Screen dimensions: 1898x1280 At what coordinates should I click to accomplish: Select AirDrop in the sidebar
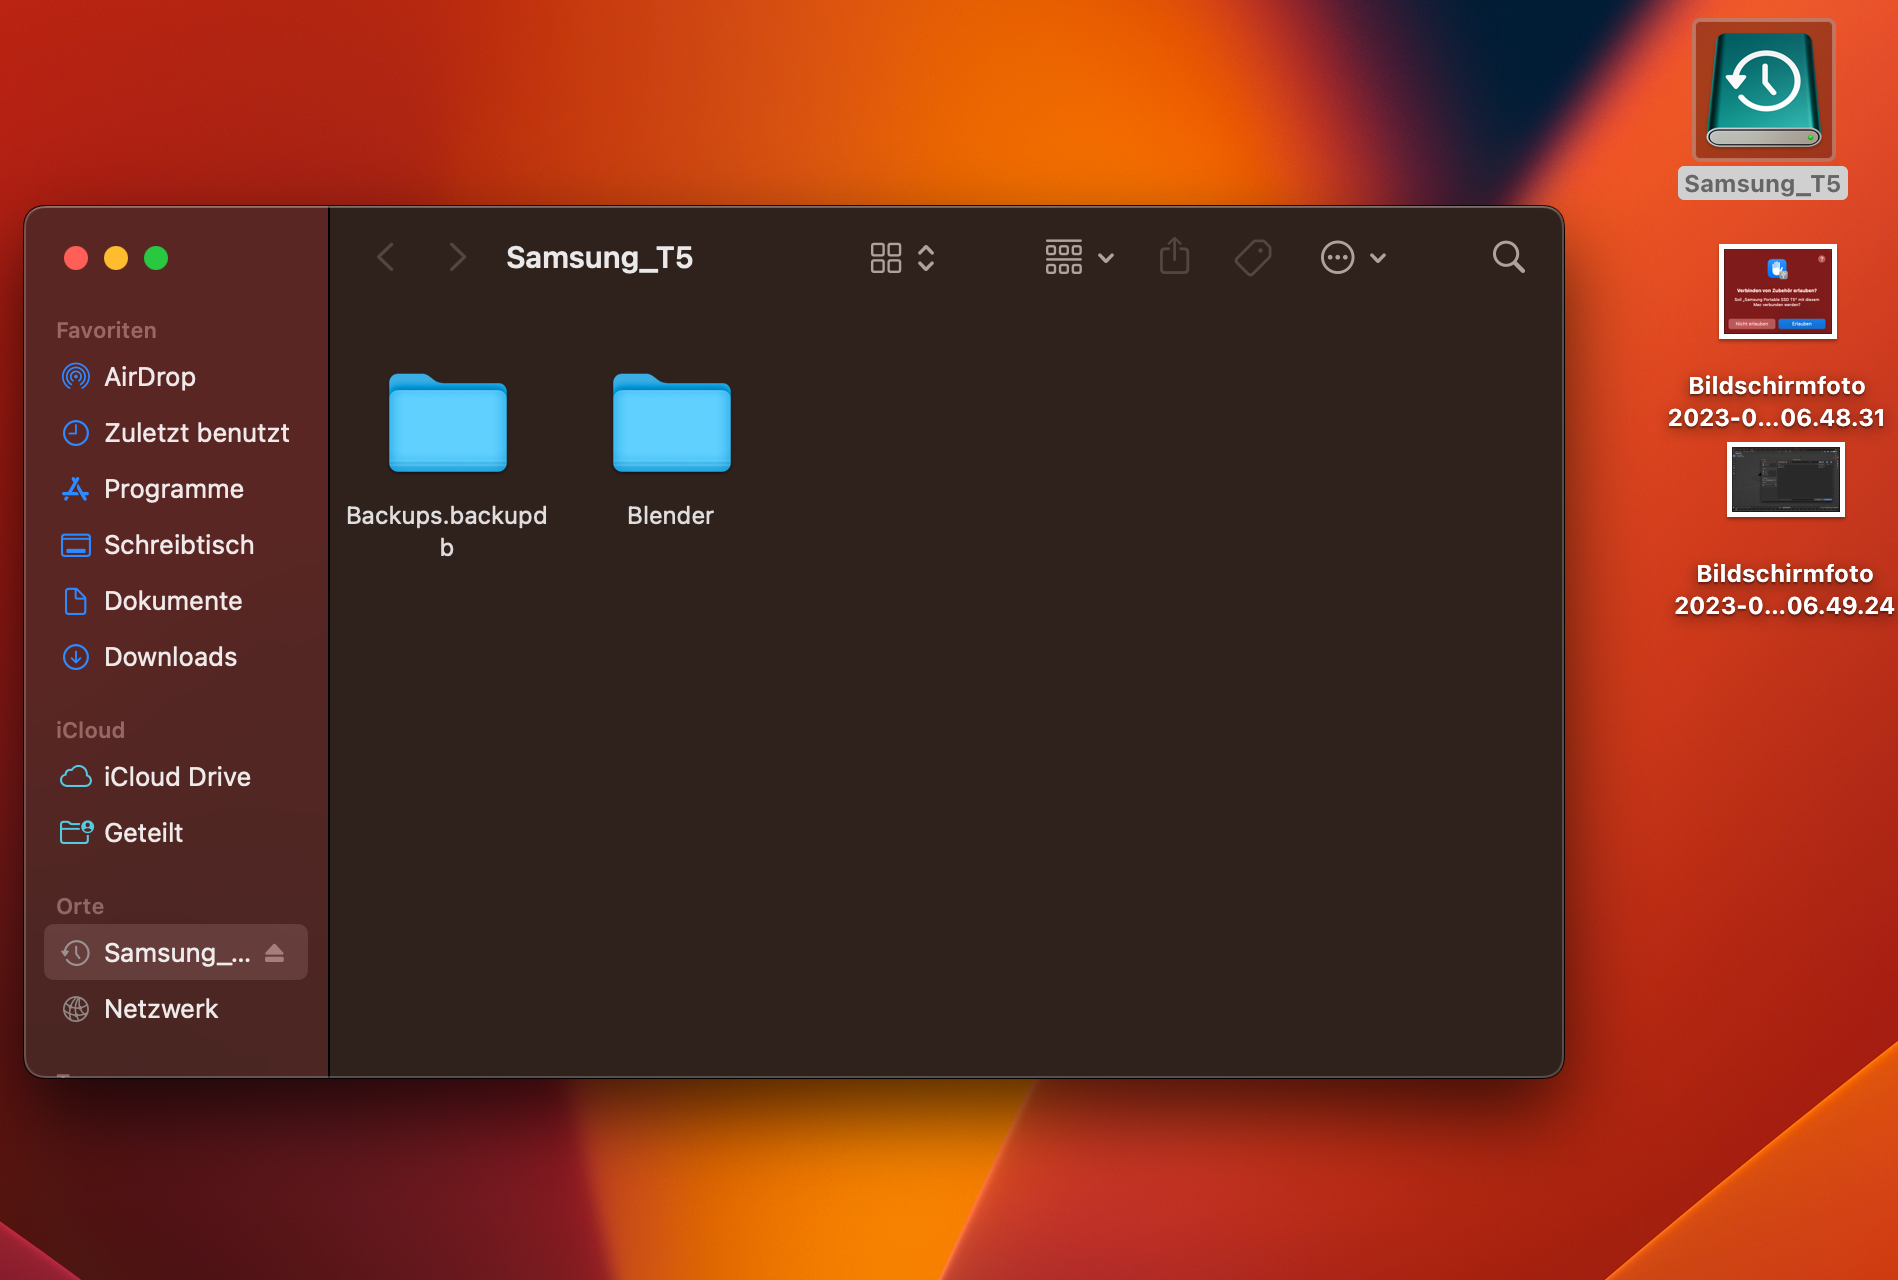(x=149, y=377)
